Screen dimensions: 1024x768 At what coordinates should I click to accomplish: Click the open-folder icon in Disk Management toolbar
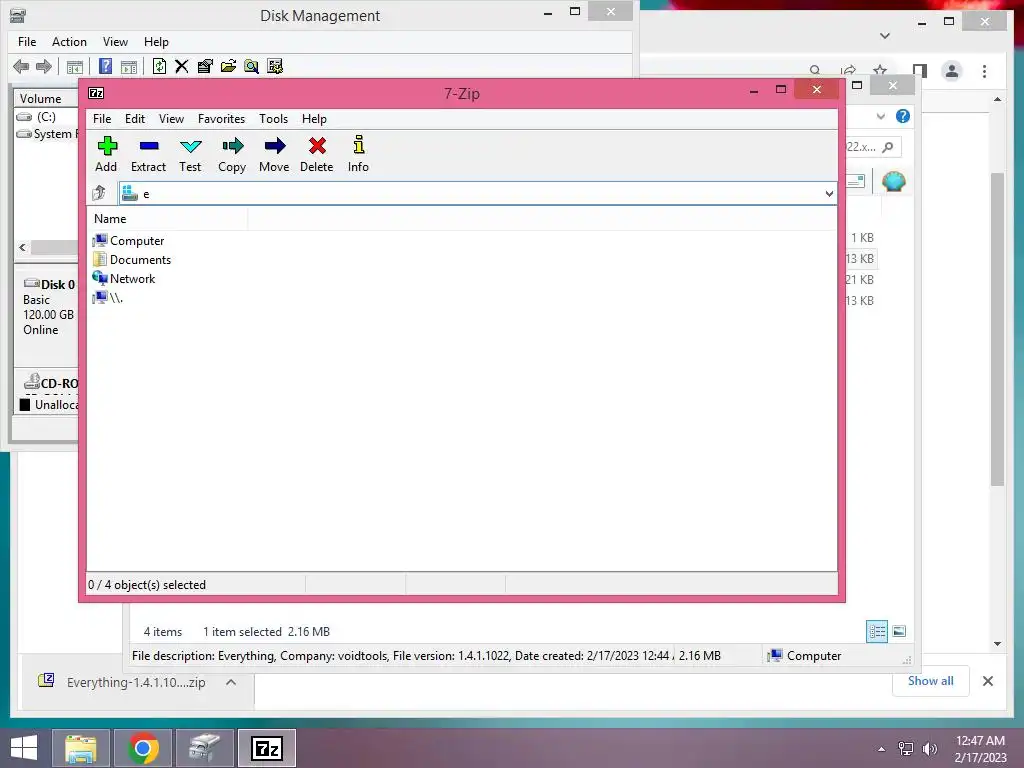click(228, 66)
